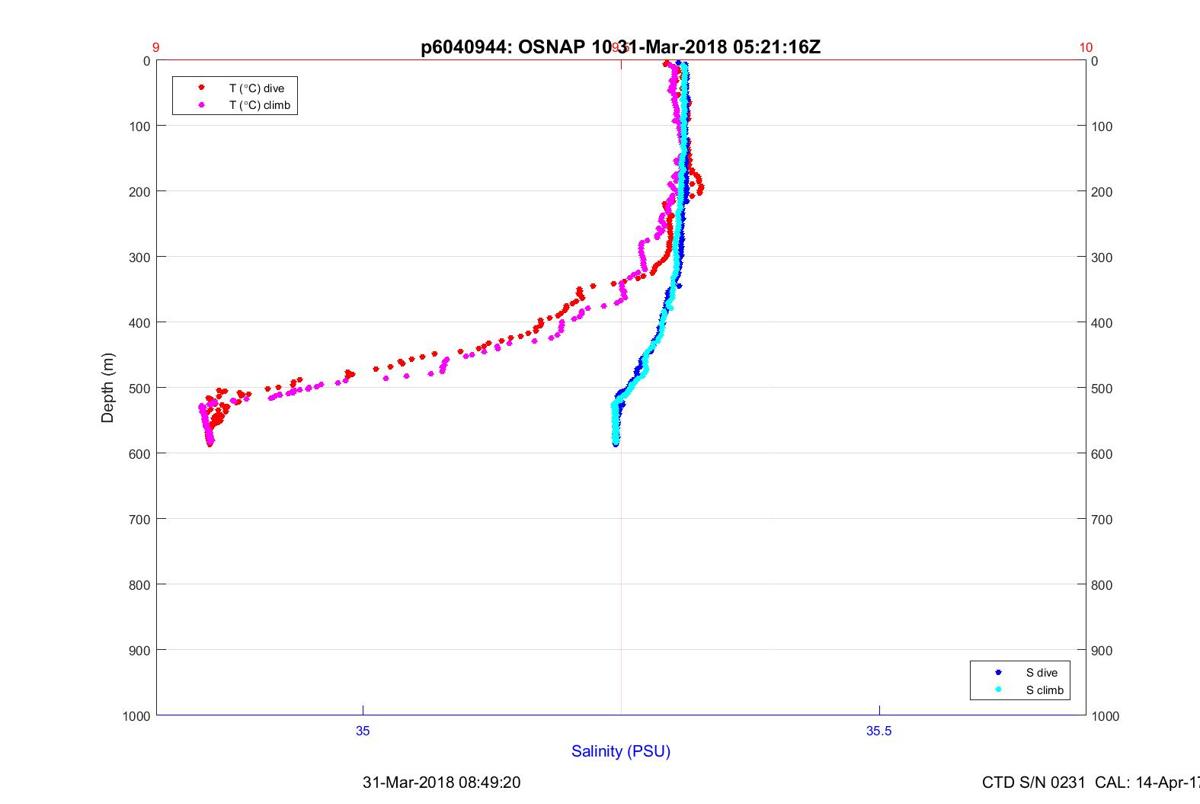Screen dimensions: 1200x804
Task: Click the CTD S/N 0231 CAL text
Action: tap(1091, 782)
